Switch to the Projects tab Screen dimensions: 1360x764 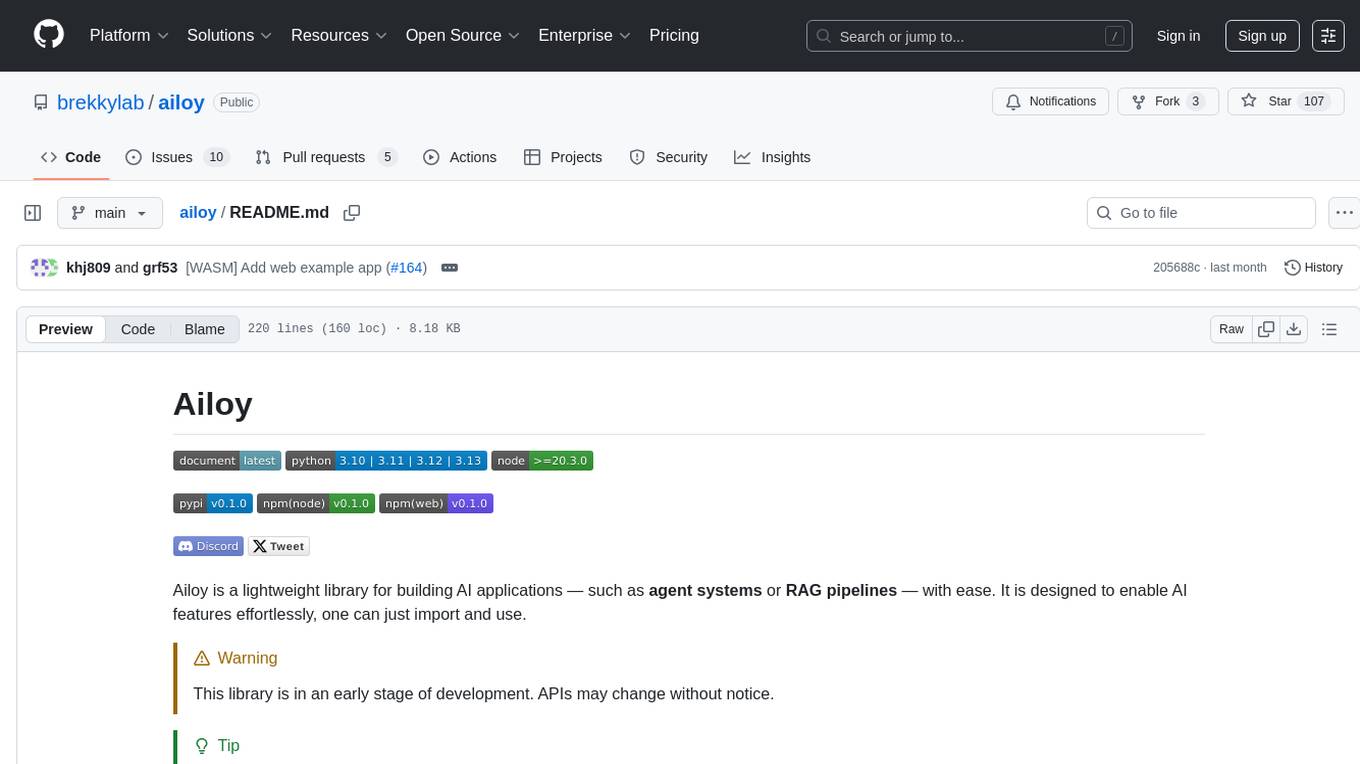click(563, 157)
